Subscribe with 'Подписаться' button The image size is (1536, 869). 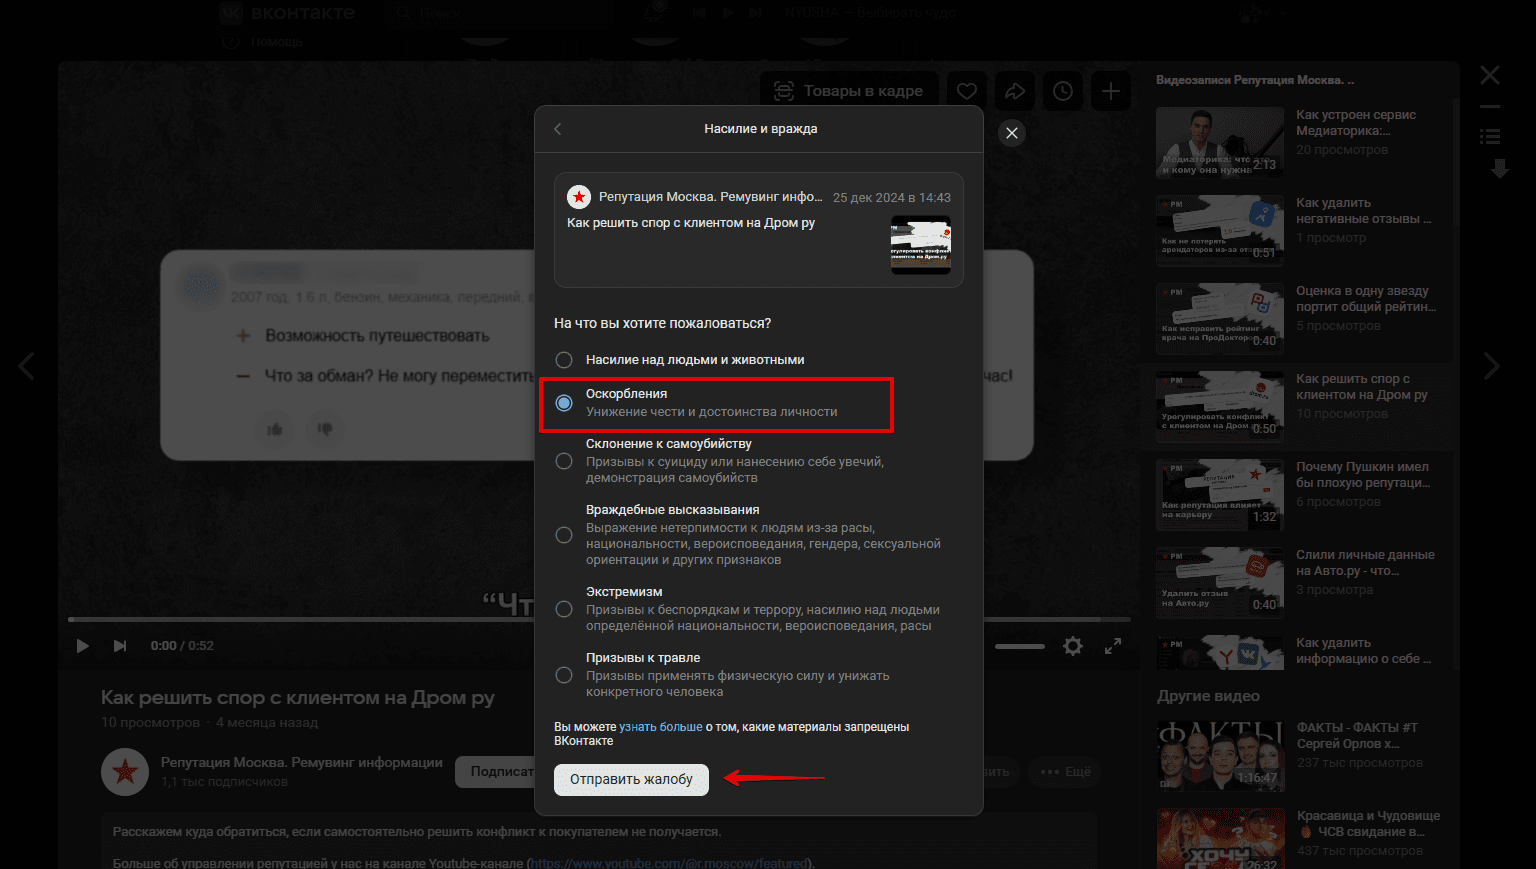[496, 772]
